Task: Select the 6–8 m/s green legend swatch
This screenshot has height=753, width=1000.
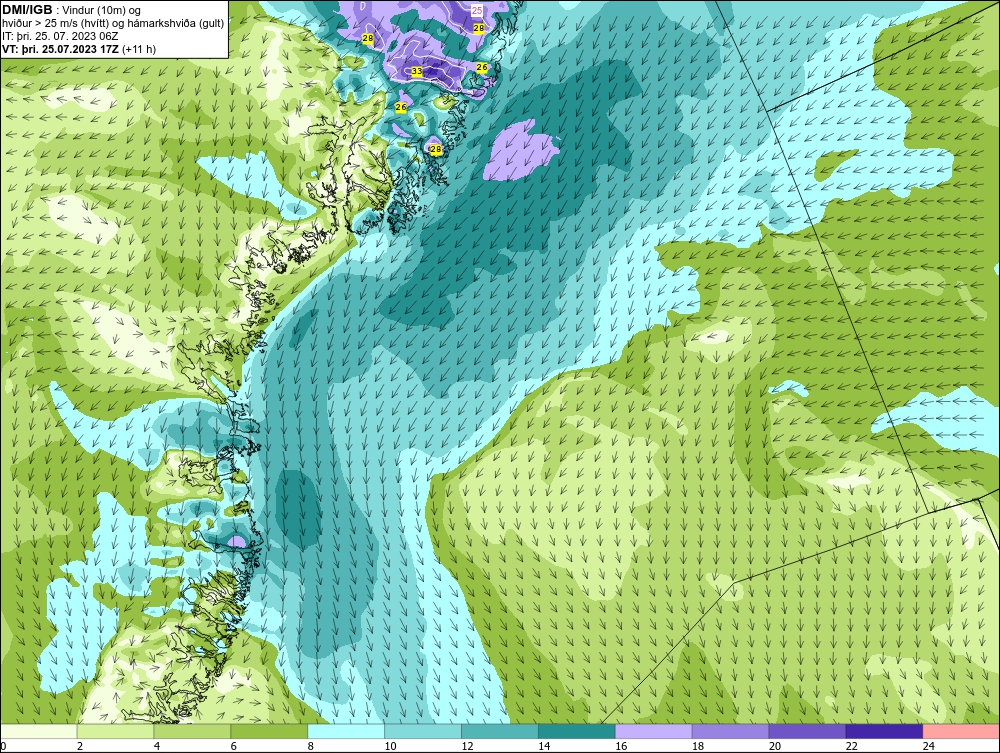Action: (269, 731)
